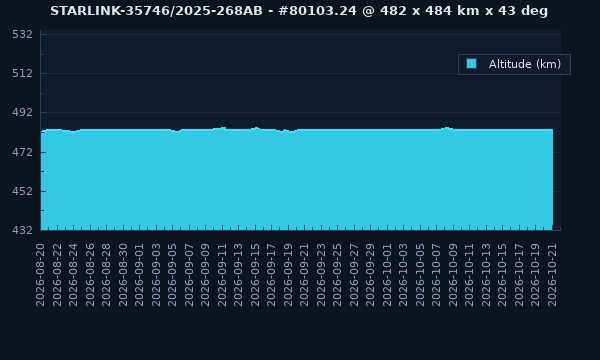The height and width of the screenshot is (360, 600).
Task: Click the x-axis date label 2026-09-23
Action: click(321, 275)
